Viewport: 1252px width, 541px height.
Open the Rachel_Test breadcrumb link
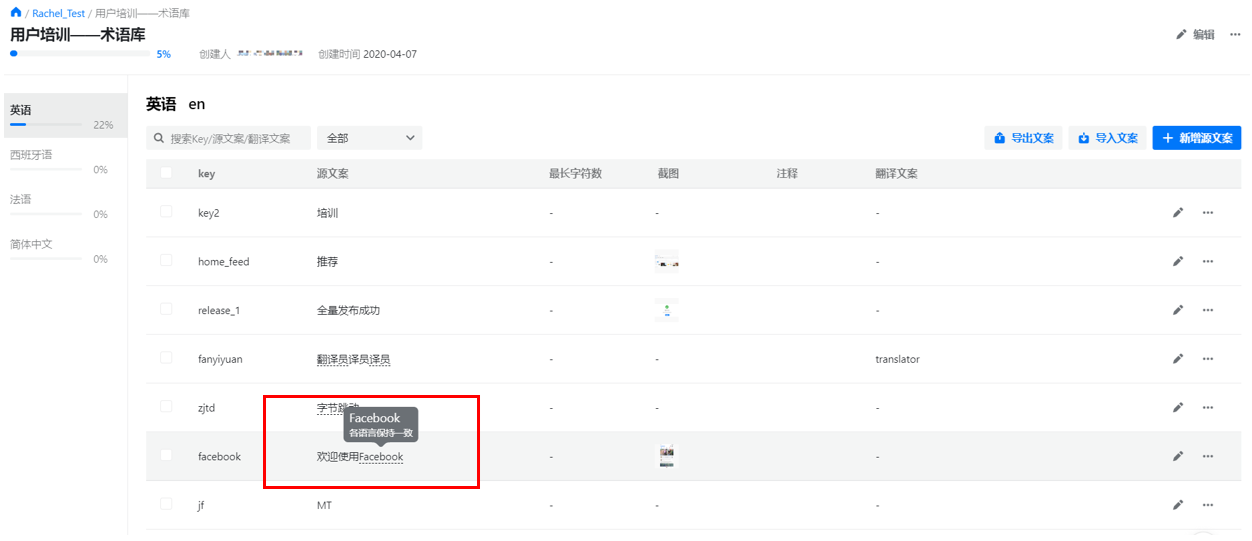(x=58, y=14)
